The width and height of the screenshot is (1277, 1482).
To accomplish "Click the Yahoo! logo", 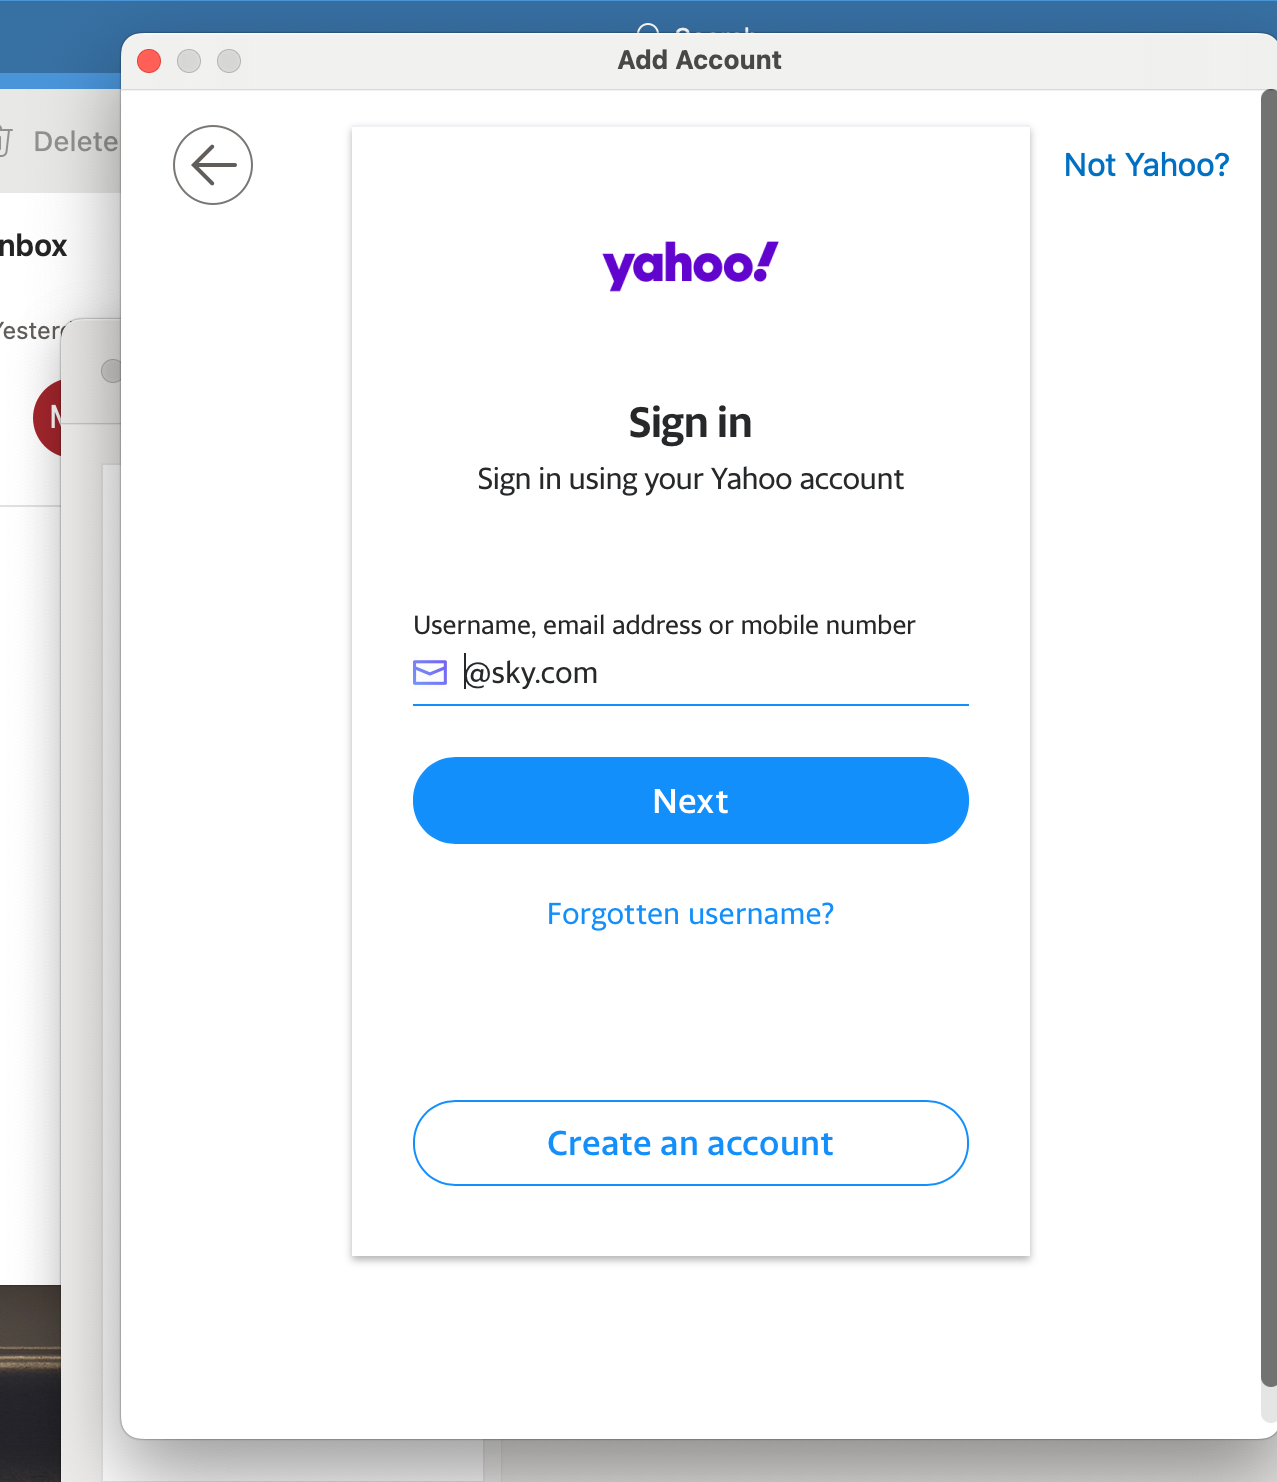I will [x=689, y=263].
